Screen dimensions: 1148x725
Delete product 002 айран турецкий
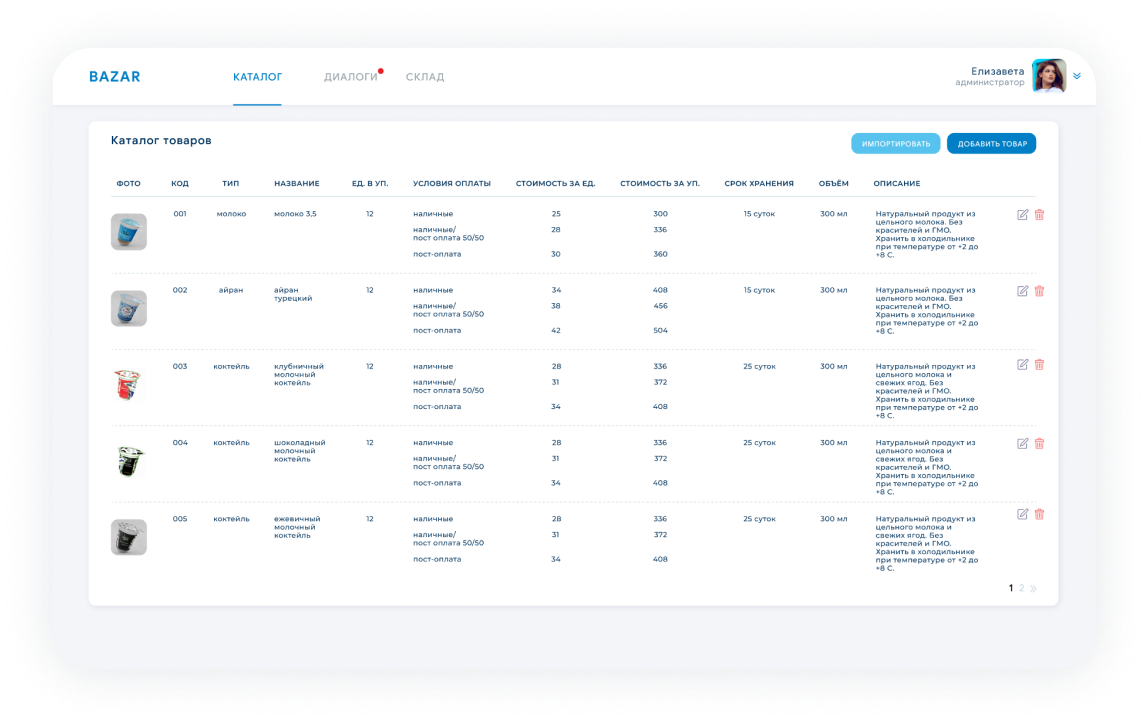[x=1039, y=291]
